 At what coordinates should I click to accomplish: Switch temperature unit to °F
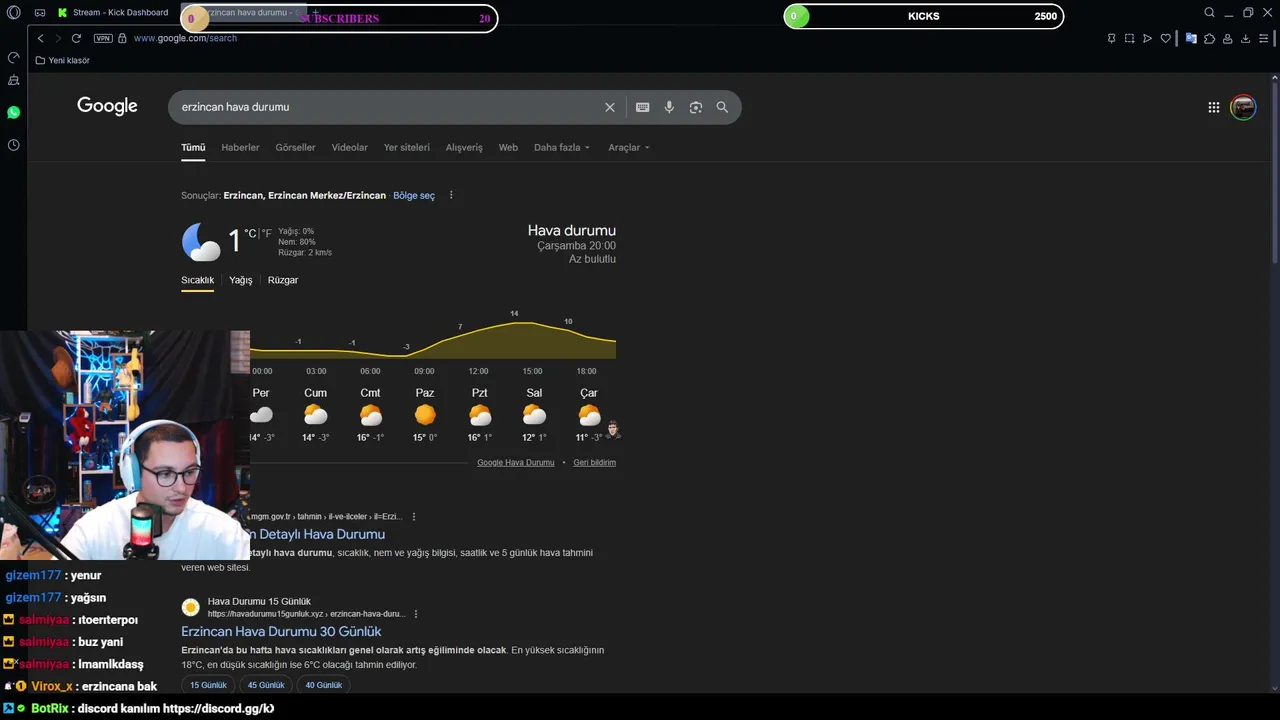pyautogui.click(x=266, y=234)
